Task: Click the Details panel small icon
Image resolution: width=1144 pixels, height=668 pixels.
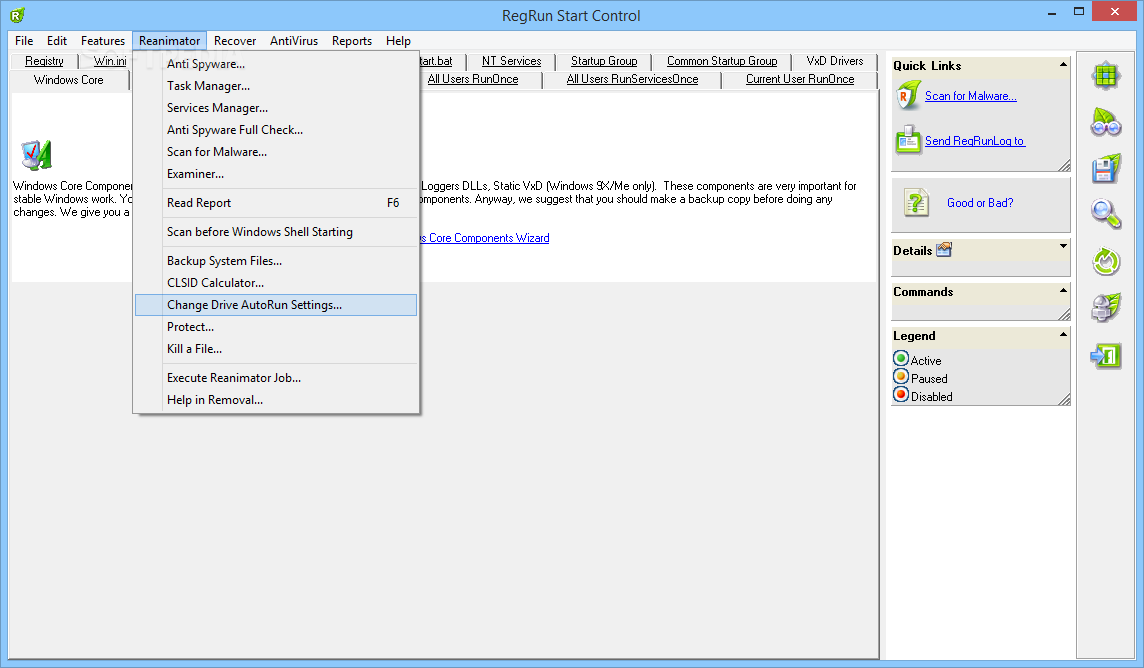Action: [x=944, y=249]
